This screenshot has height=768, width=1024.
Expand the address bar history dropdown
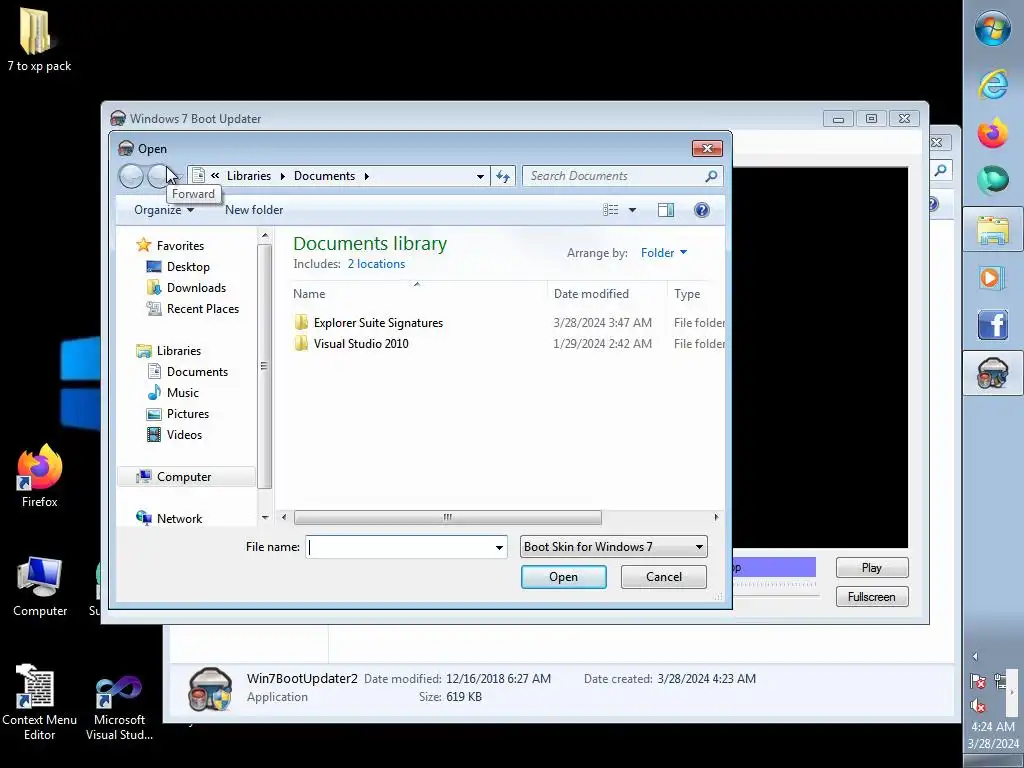click(x=480, y=176)
